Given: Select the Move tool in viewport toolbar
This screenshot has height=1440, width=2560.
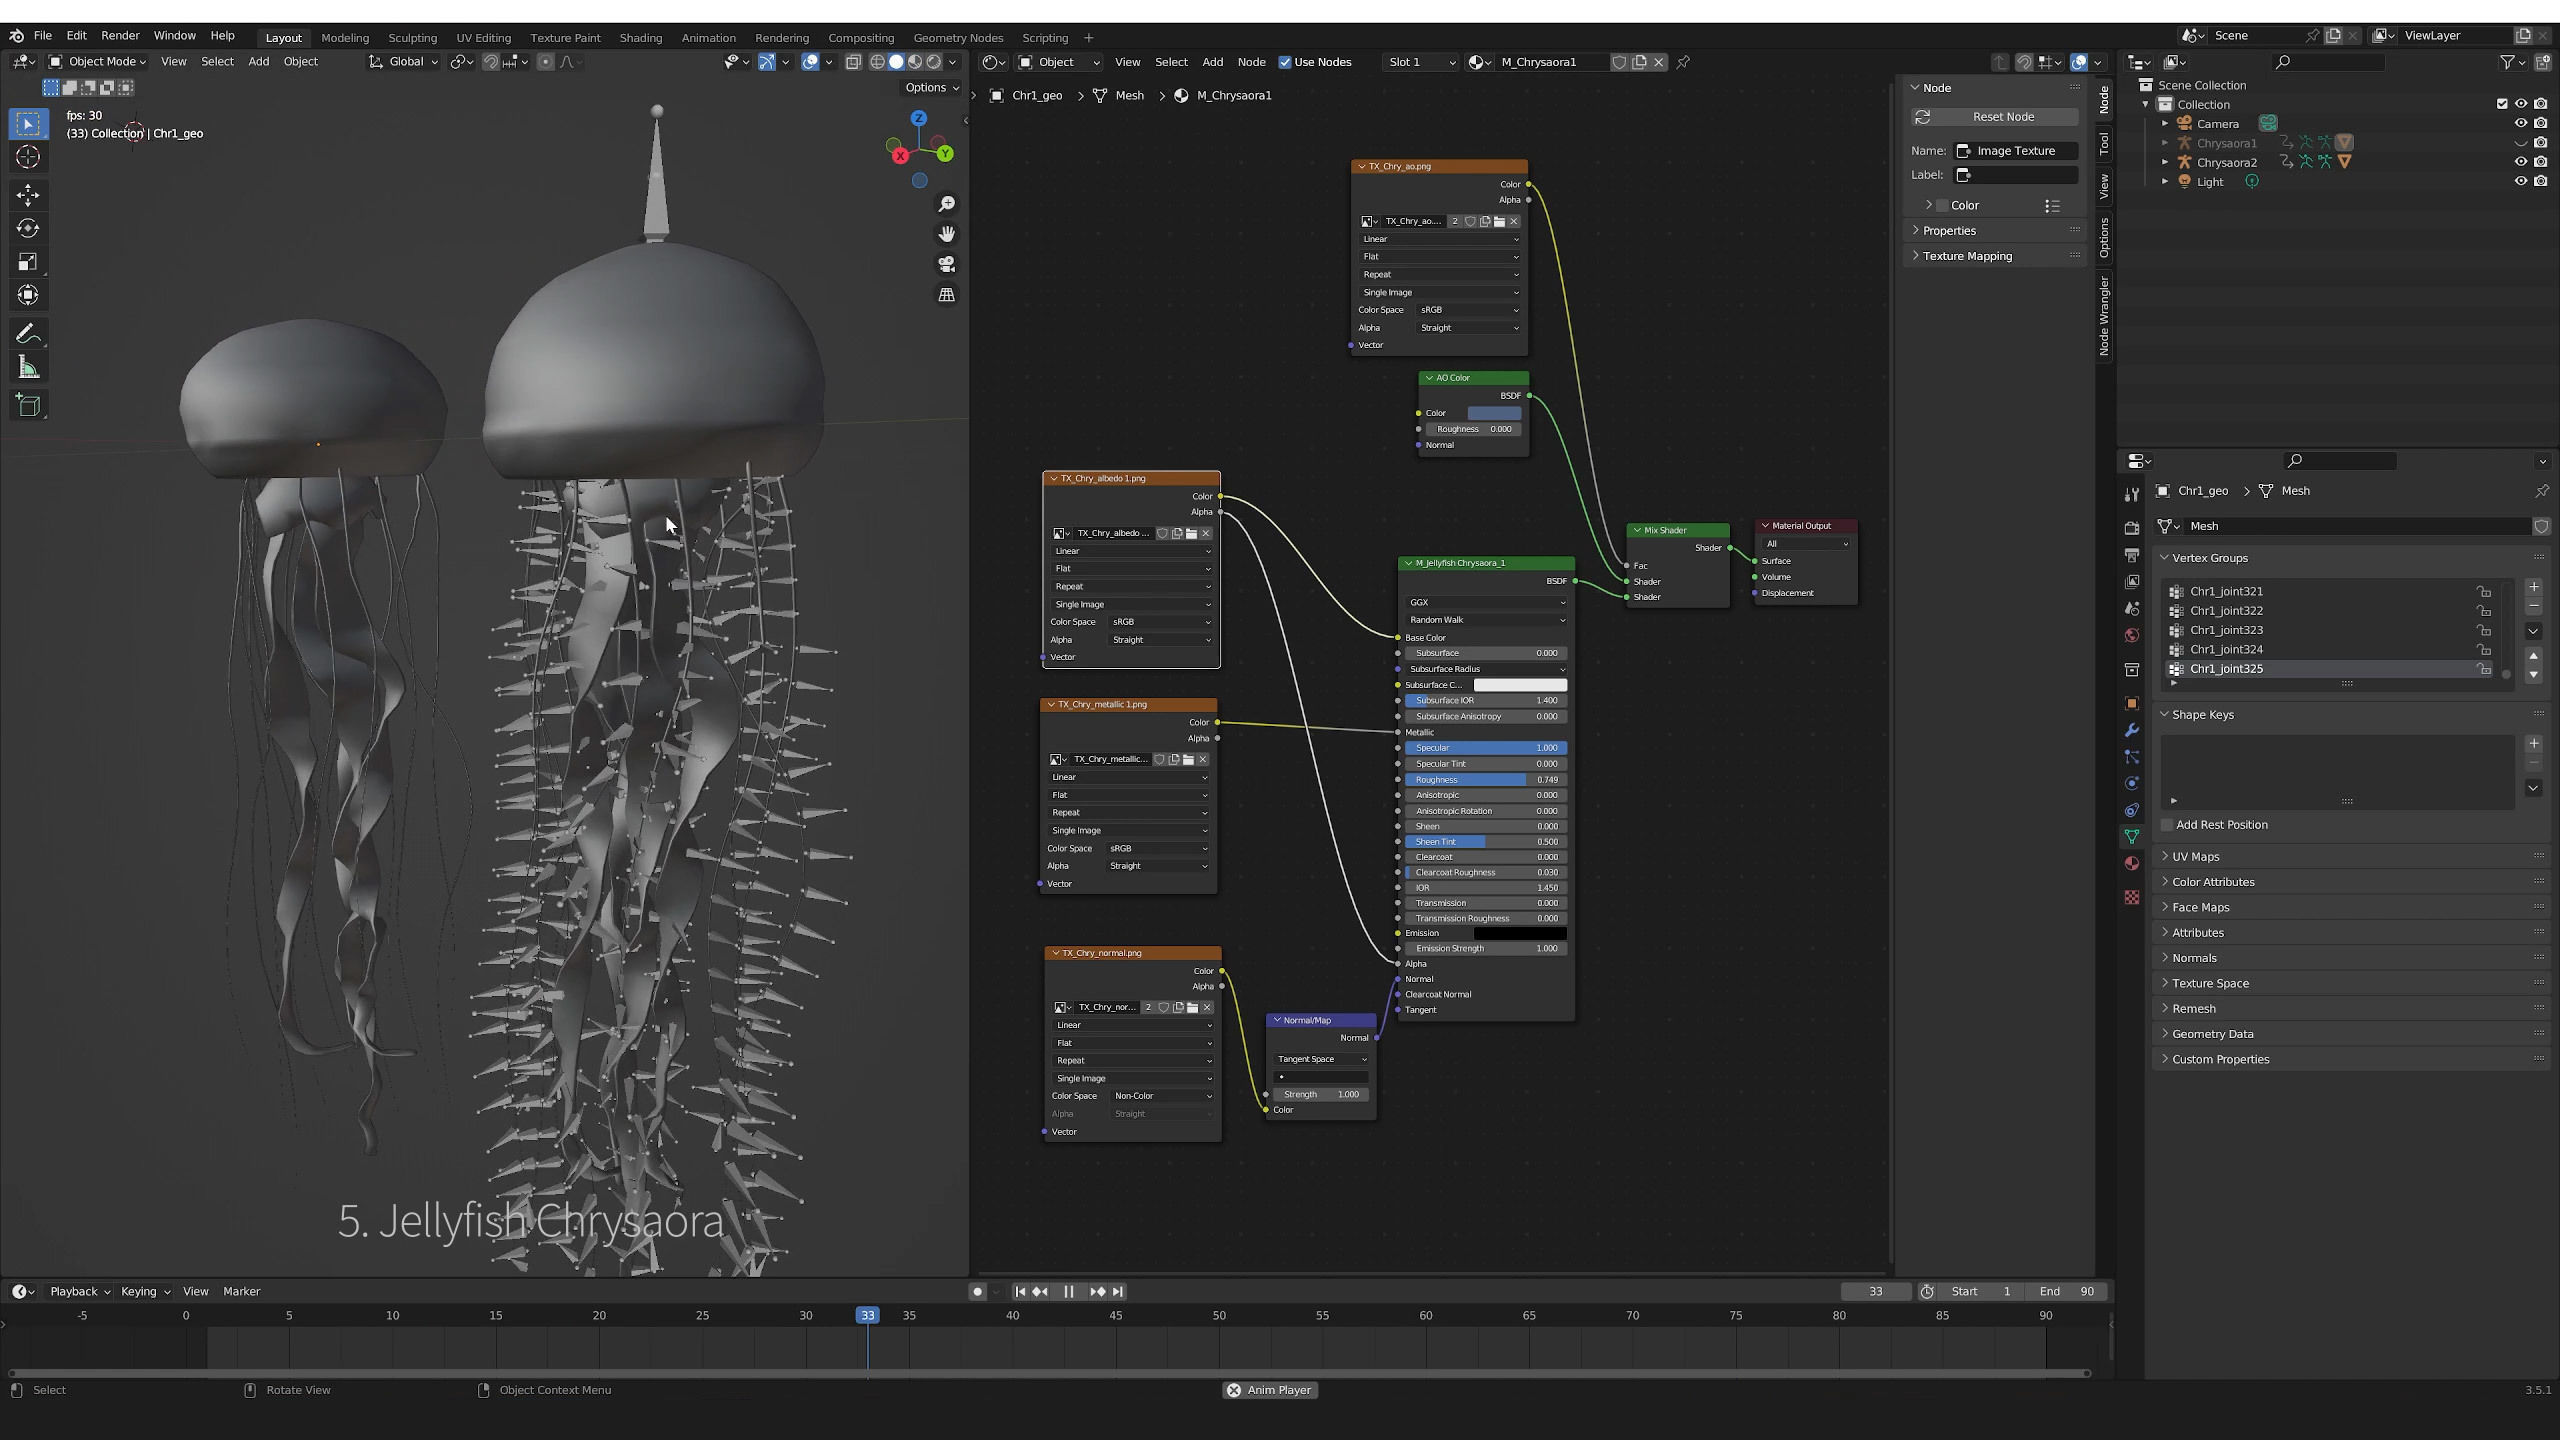Looking at the screenshot, I should click(x=28, y=194).
